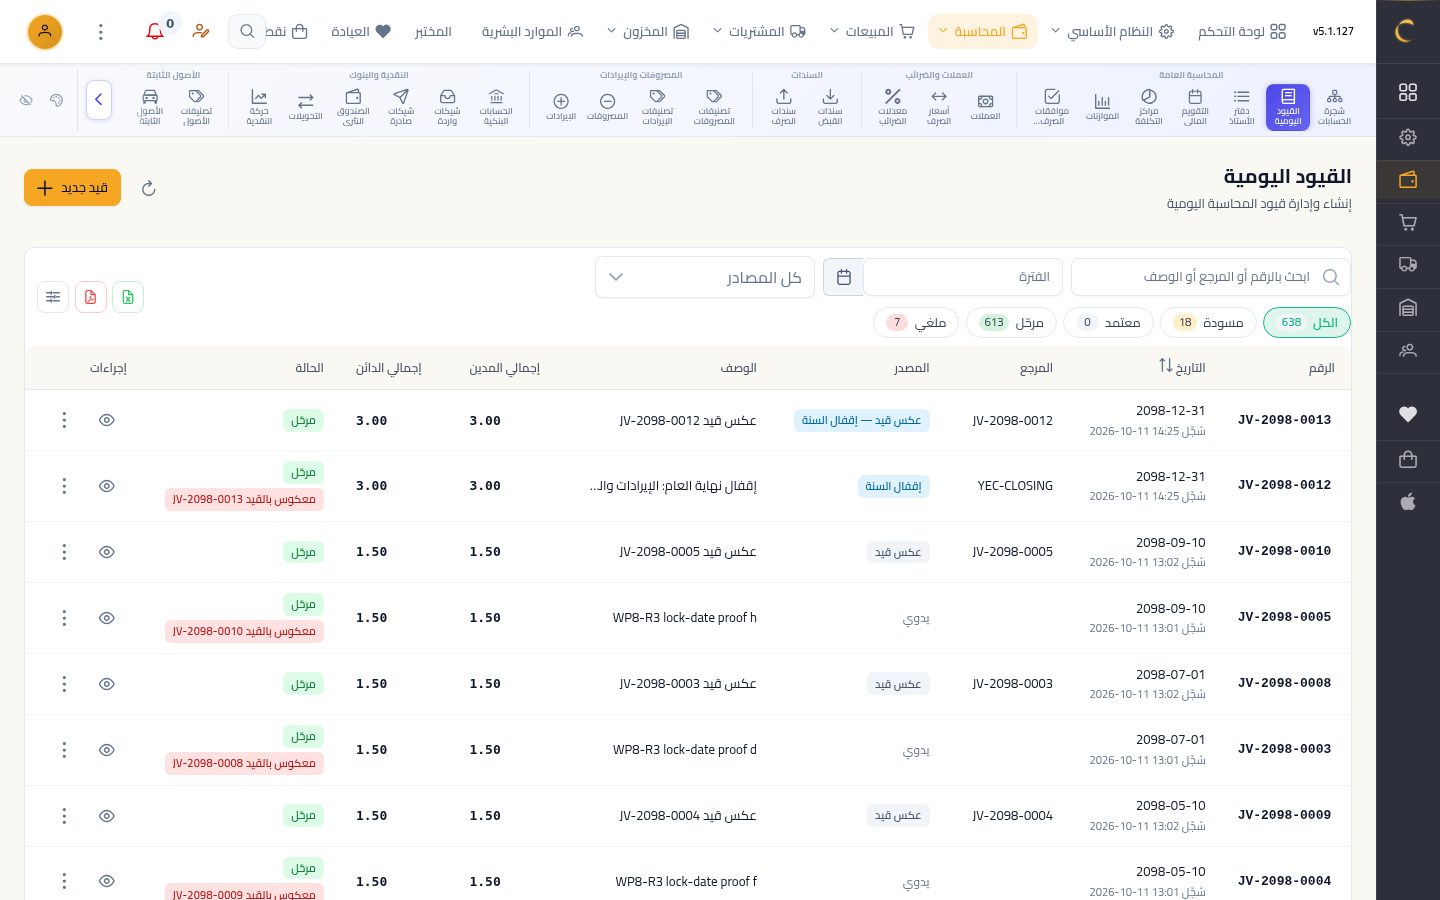Expand the purchases (المشتريات) top menu
Image resolution: width=1440 pixels, height=900 pixels.
coord(759,32)
